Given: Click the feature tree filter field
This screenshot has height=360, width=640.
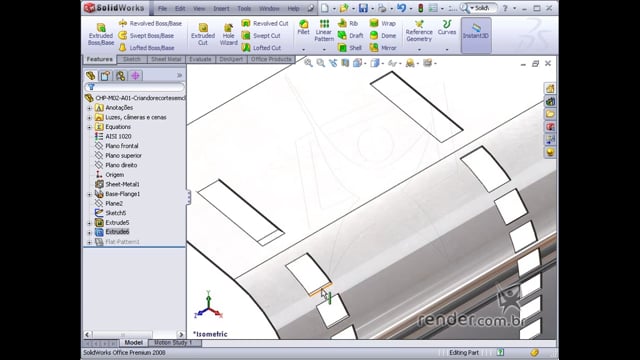Looking at the screenshot, I should [x=135, y=87].
